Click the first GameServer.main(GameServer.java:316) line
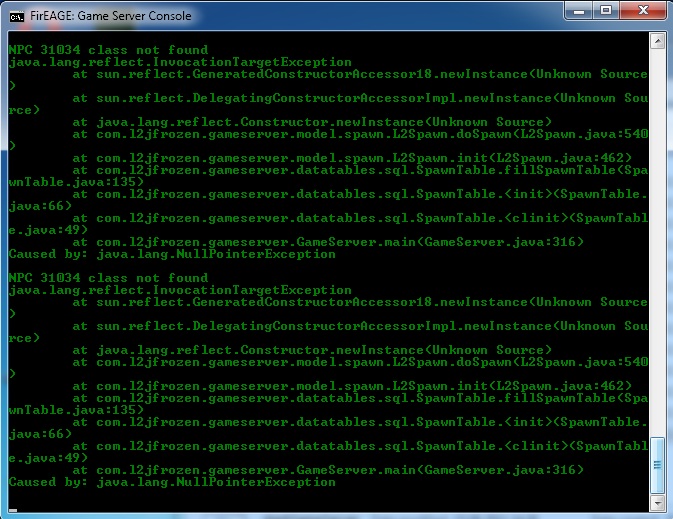The width and height of the screenshot is (673, 519). (328, 242)
